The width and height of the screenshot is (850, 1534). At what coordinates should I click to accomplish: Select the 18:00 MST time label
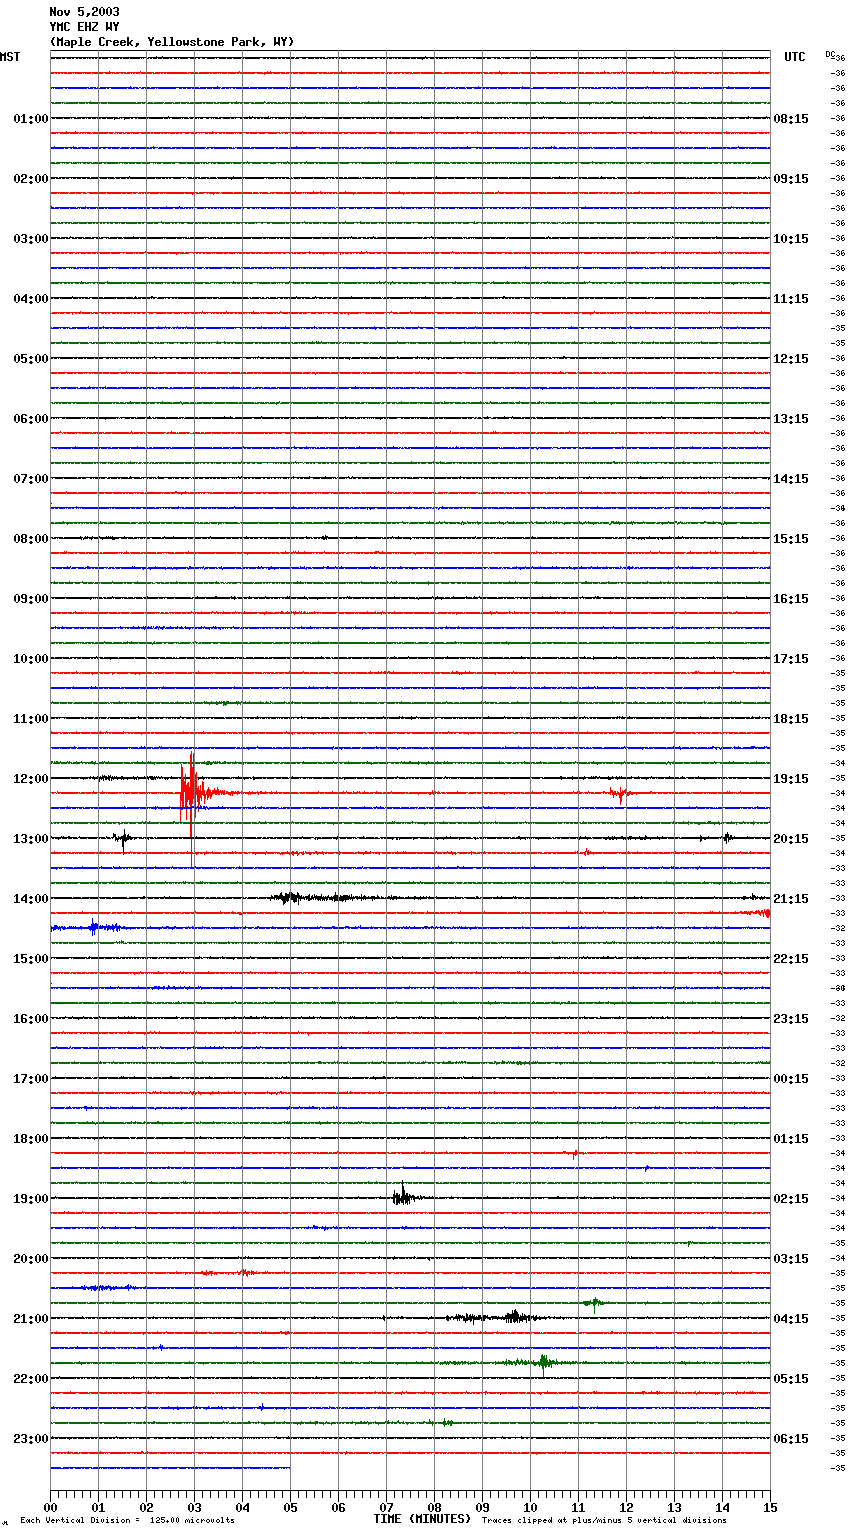31,1139
